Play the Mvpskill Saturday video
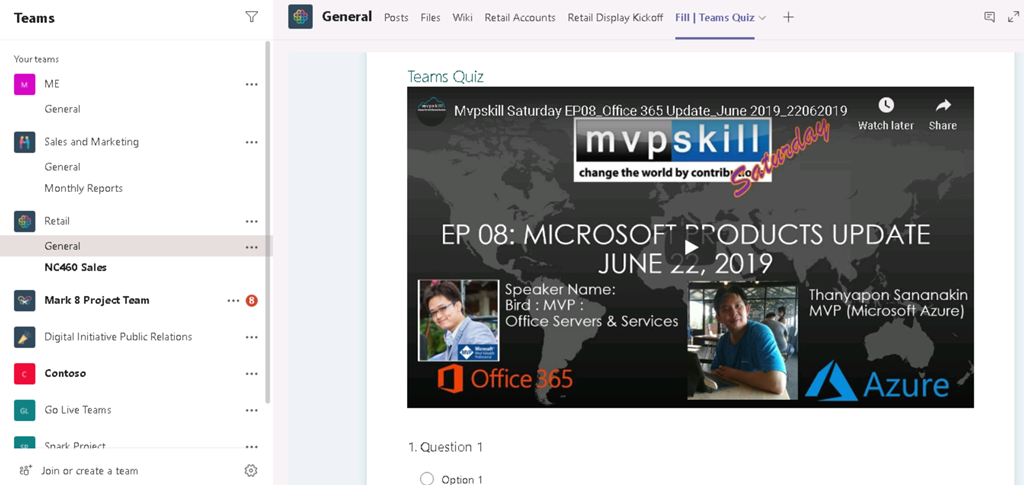This screenshot has width=1024, height=485. 690,247
